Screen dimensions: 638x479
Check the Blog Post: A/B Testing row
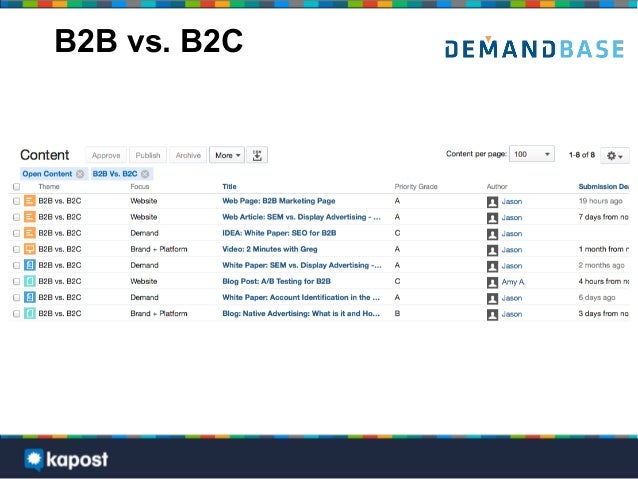[16, 282]
